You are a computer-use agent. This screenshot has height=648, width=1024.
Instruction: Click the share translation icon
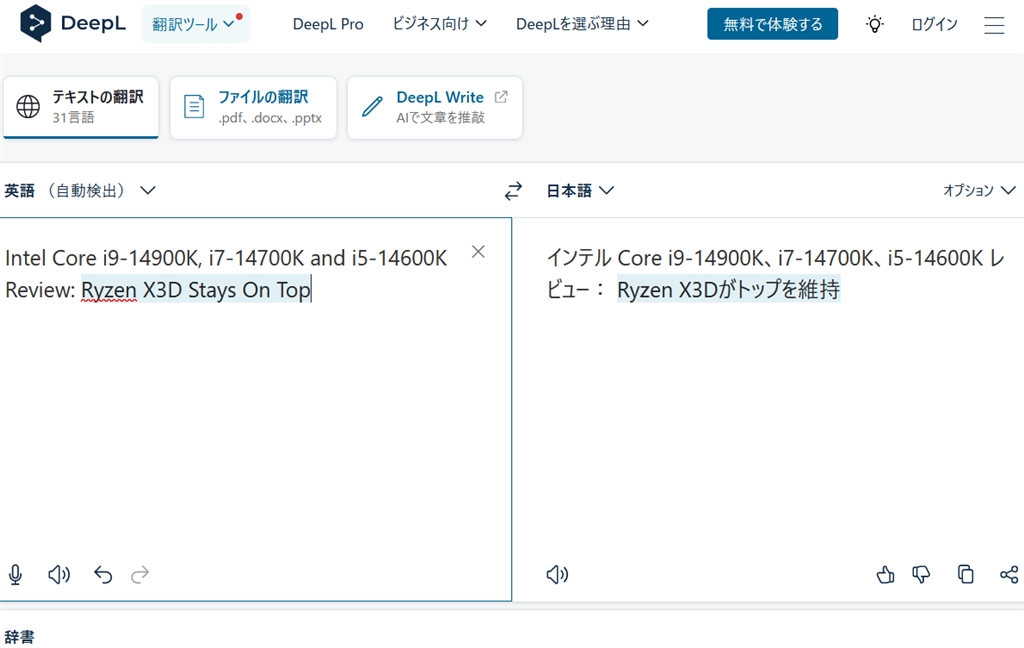tap(1009, 575)
